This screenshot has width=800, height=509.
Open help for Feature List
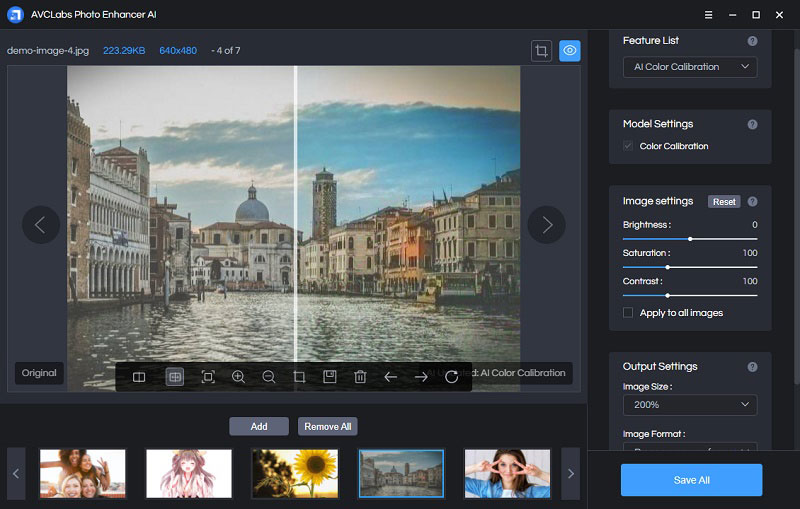click(x=752, y=41)
